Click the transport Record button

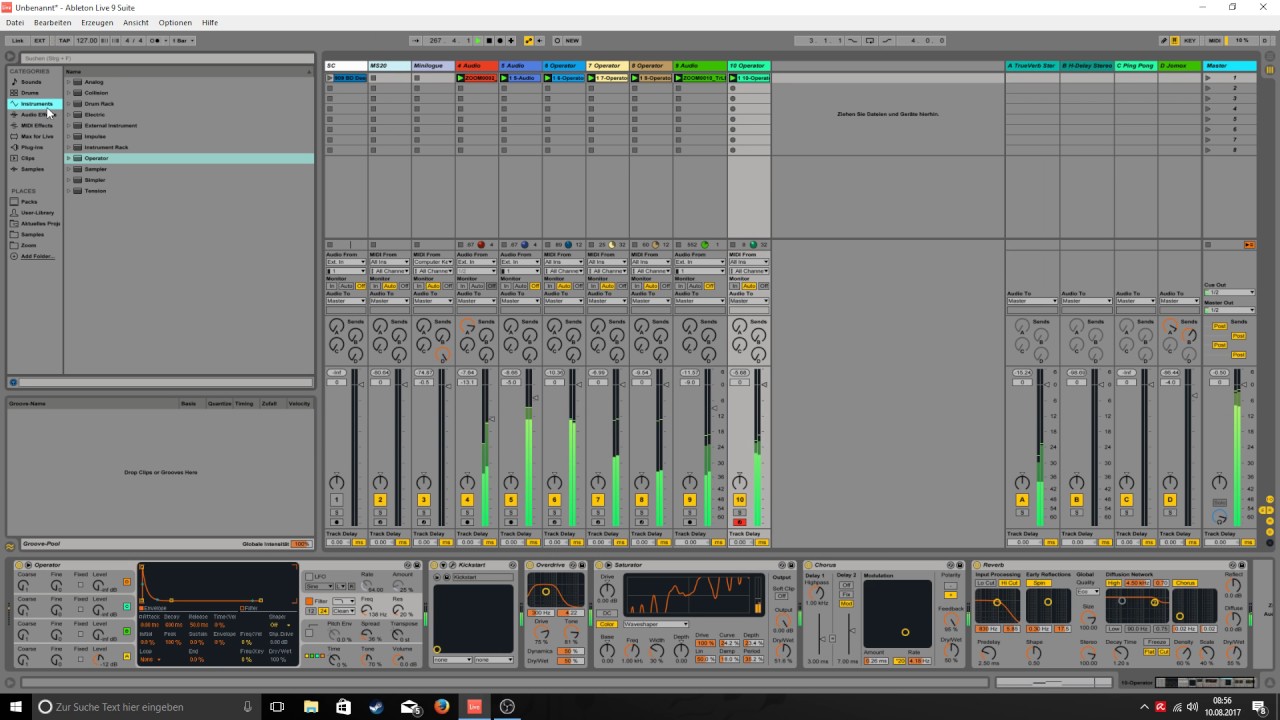pyautogui.click(x=500, y=41)
